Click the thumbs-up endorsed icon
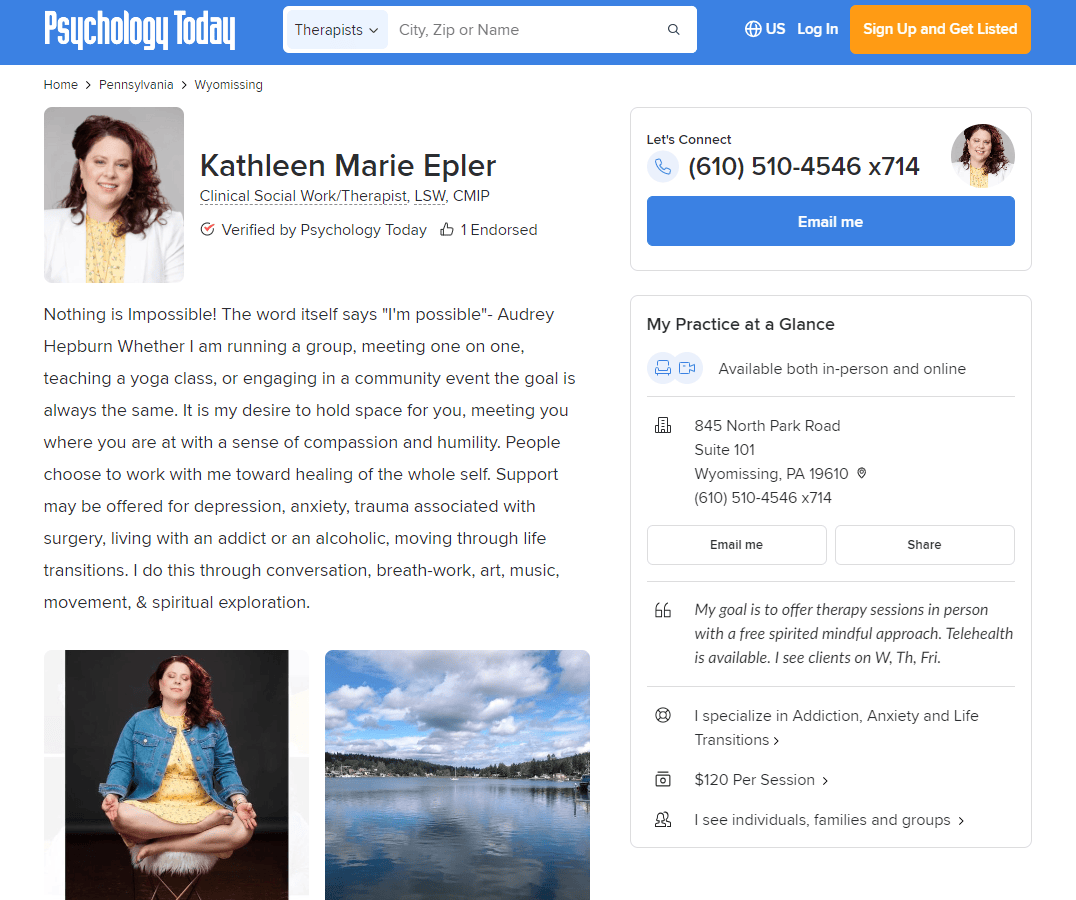This screenshot has width=1076, height=900. pyautogui.click(x=447, y=230)
